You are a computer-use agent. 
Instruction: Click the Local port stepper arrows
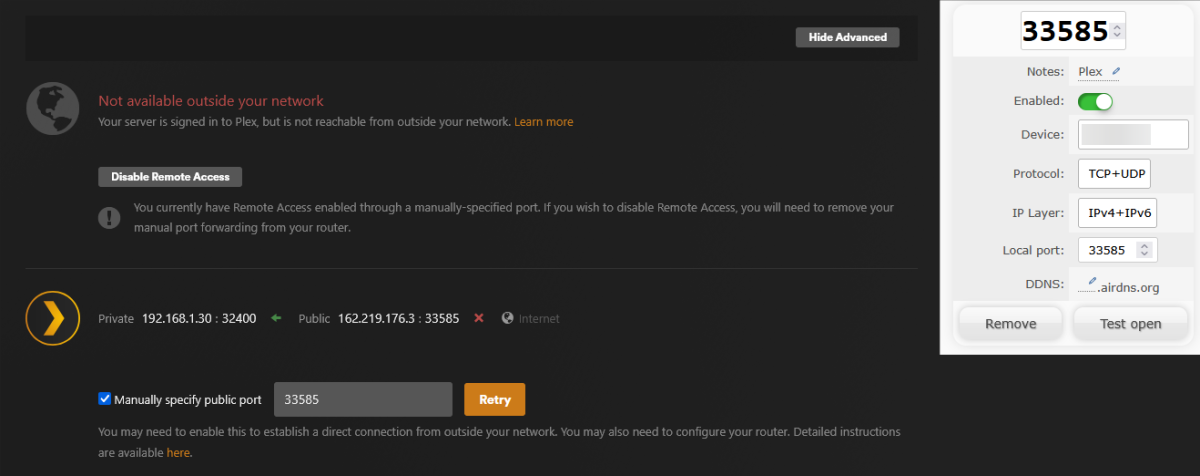point(1146,250)
